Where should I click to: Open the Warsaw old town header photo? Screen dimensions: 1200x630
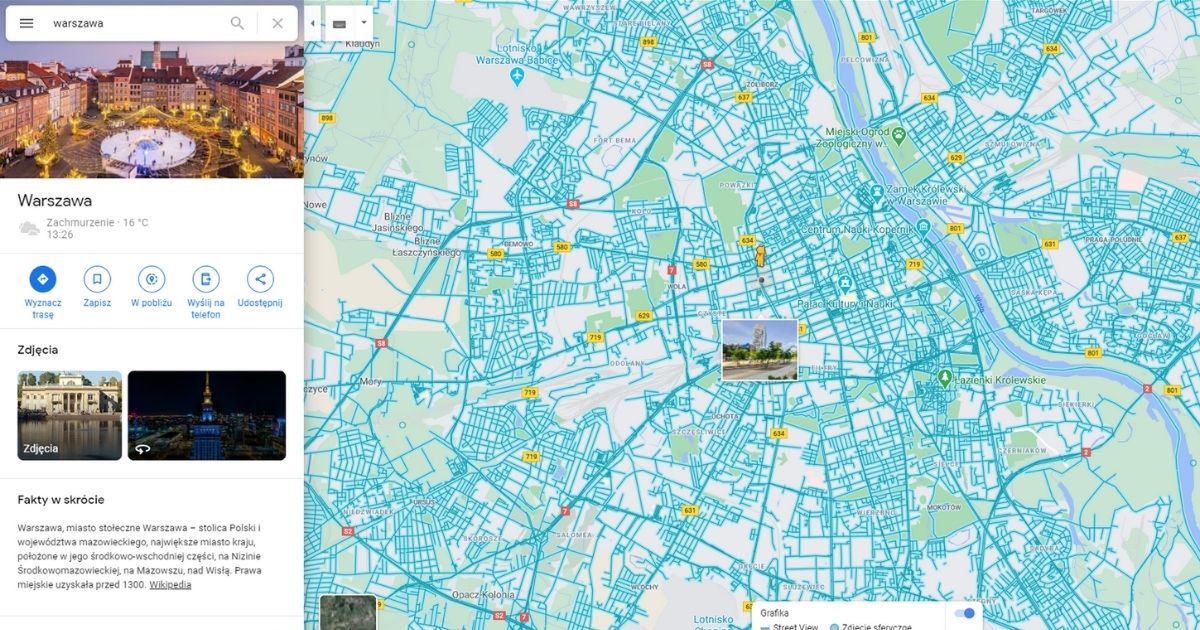point(152,110)
